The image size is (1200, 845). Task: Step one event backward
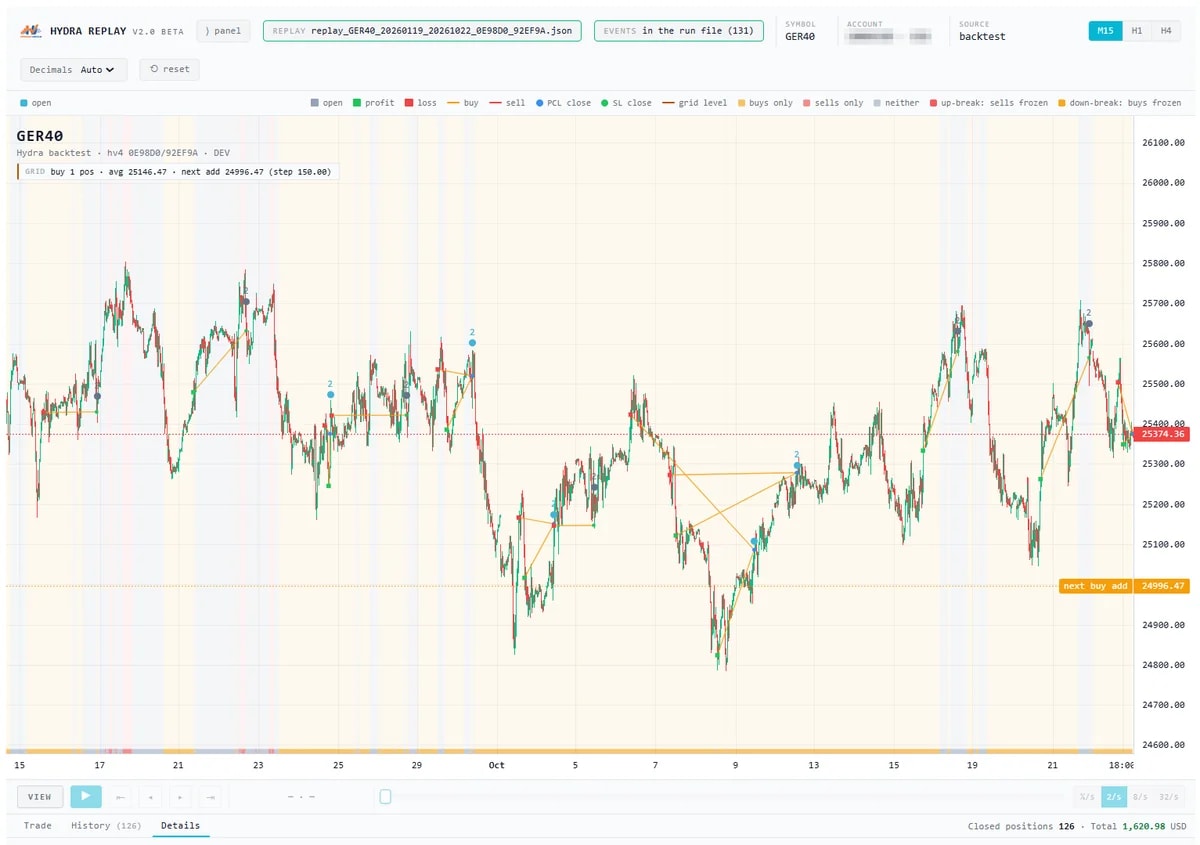click(x=151, y=797)
